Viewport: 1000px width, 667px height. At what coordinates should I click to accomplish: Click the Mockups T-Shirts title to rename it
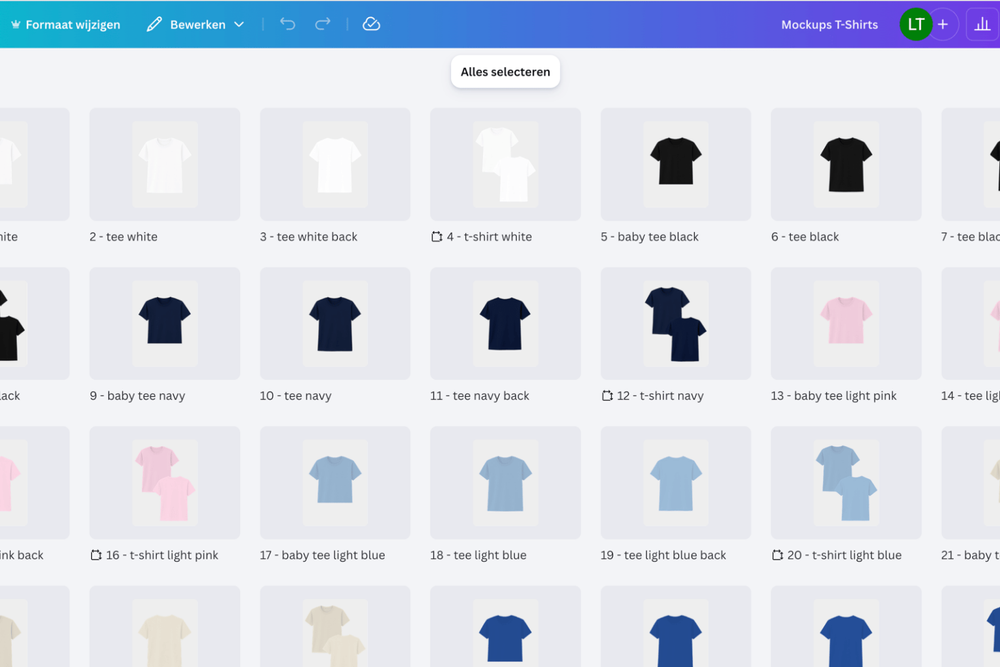pos(829,24)
